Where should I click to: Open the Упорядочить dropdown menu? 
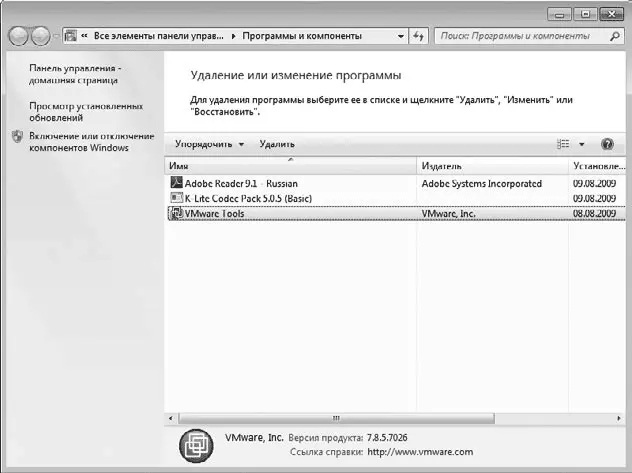coord(209,144)
